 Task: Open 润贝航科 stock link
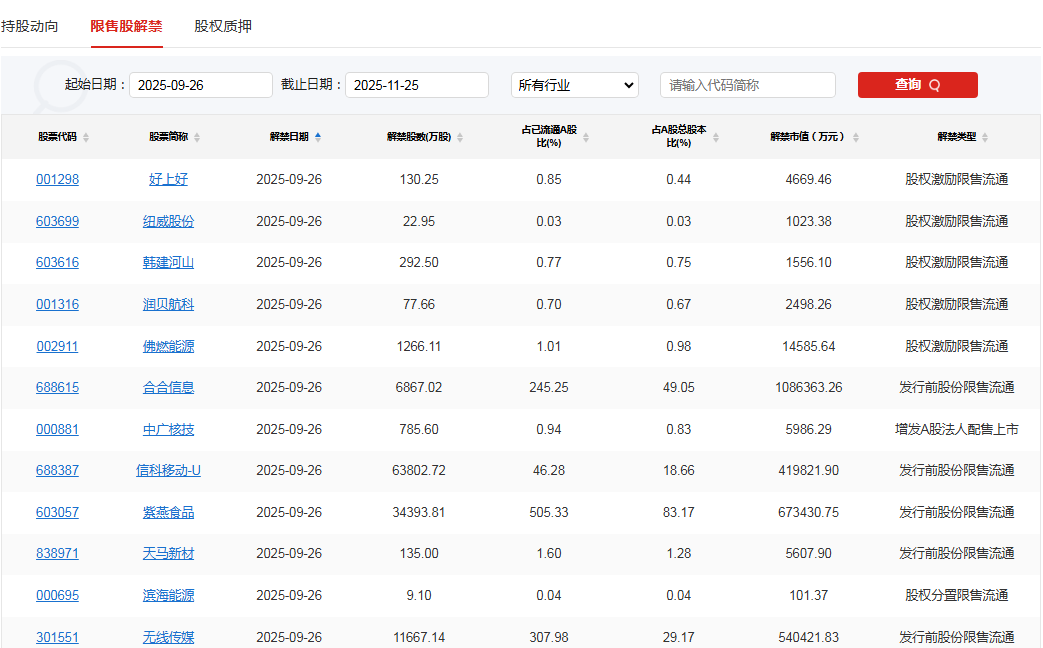click(168, 305)
